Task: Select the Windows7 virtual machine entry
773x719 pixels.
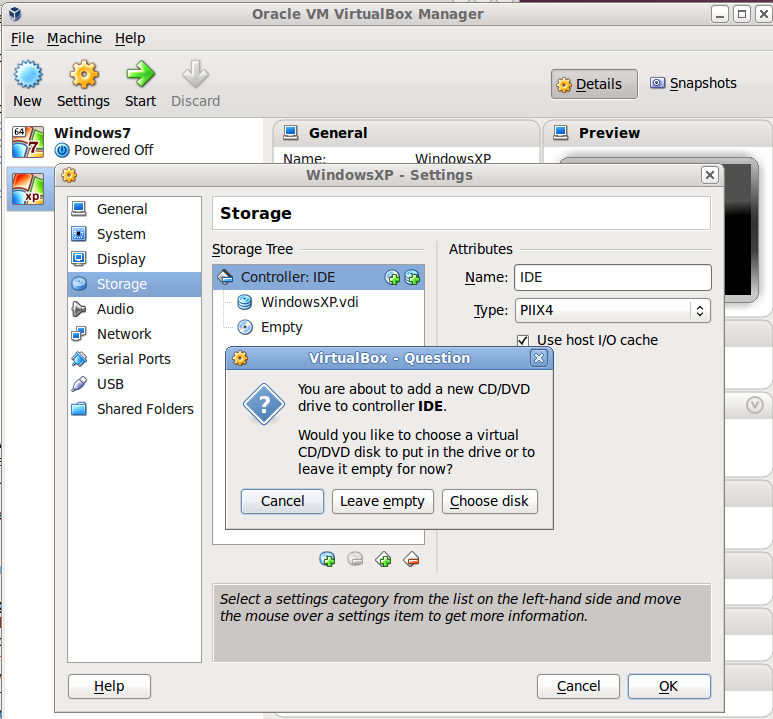Action: pos(133,142)
